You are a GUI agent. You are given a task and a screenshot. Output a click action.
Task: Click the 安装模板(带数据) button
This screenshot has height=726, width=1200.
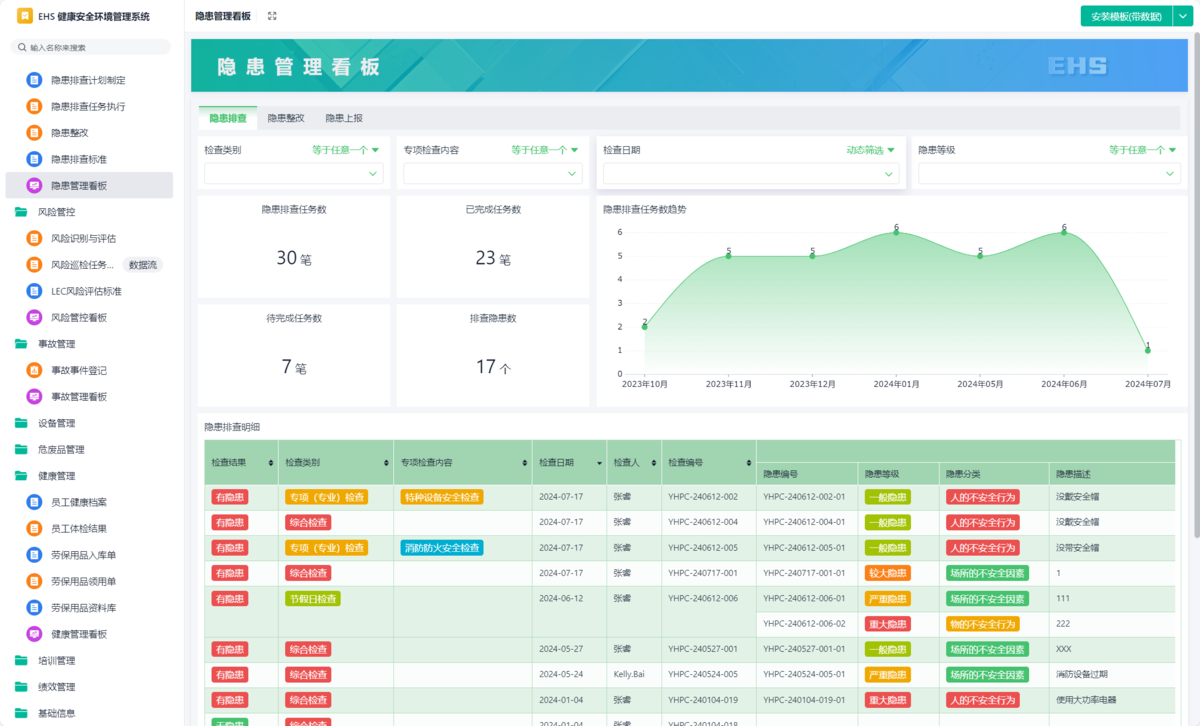[x=1125, y=16]
